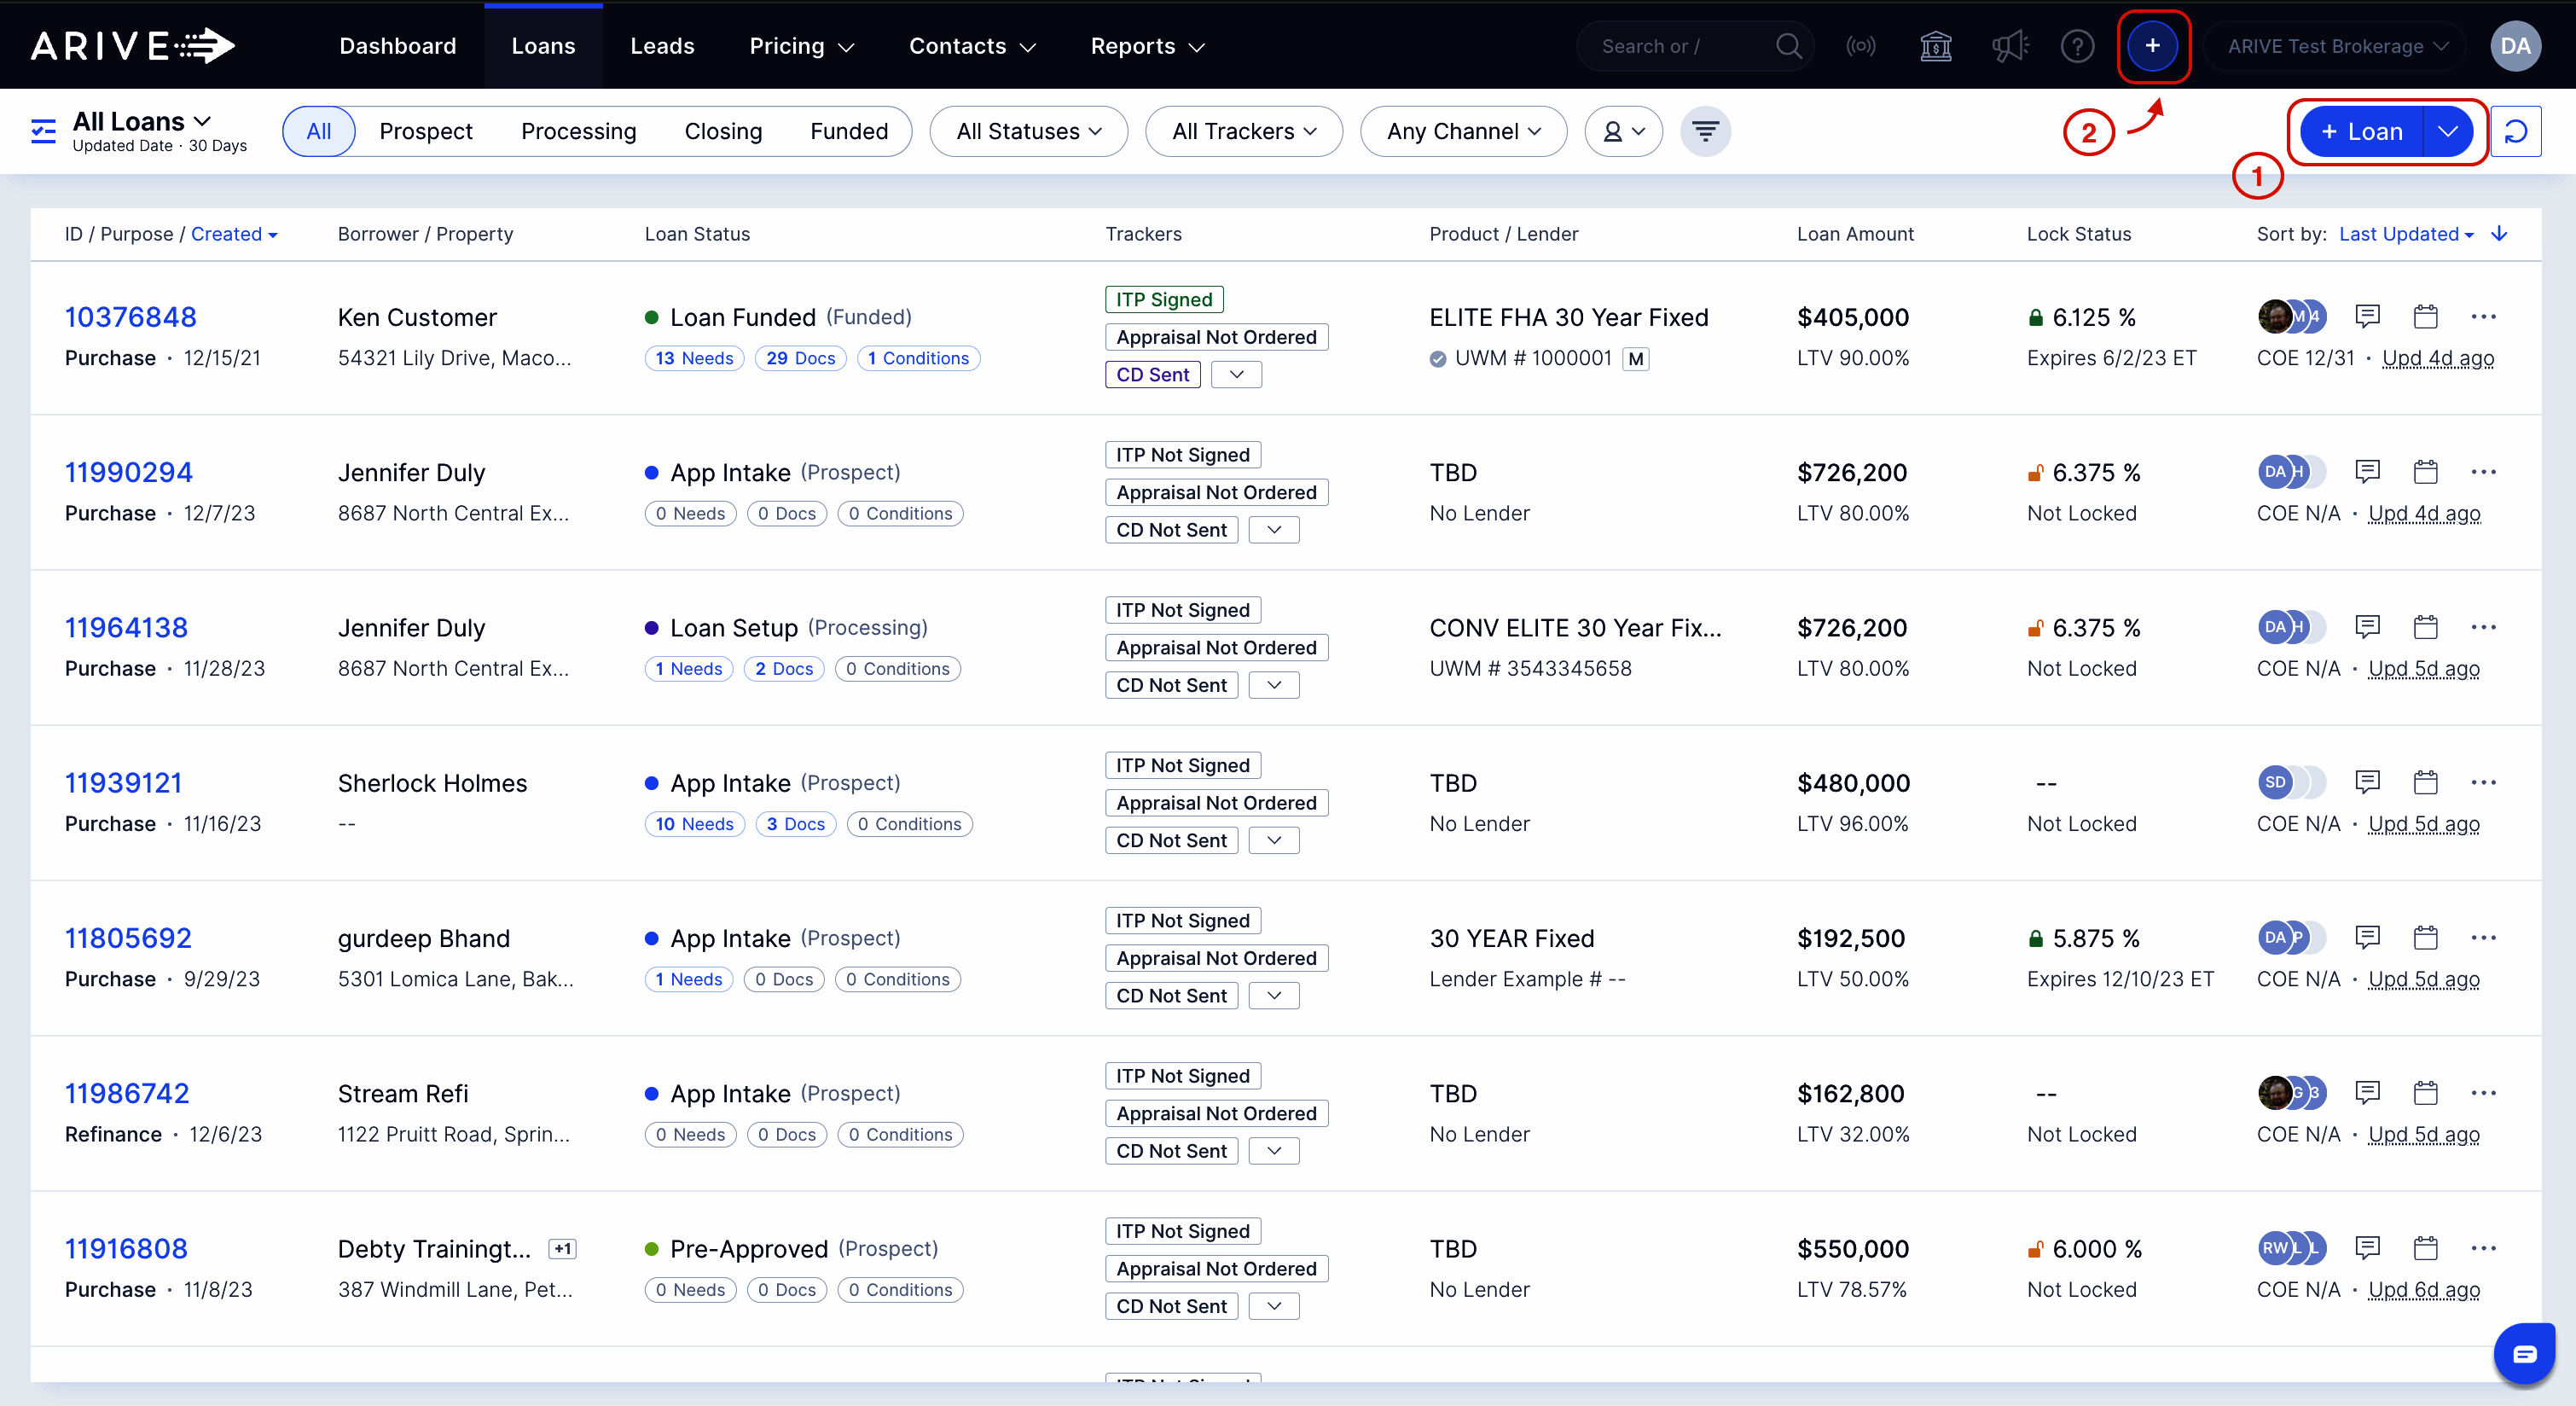Open the circled quick-create plus icon
2576x1406 pixels.
point(2154,46)
